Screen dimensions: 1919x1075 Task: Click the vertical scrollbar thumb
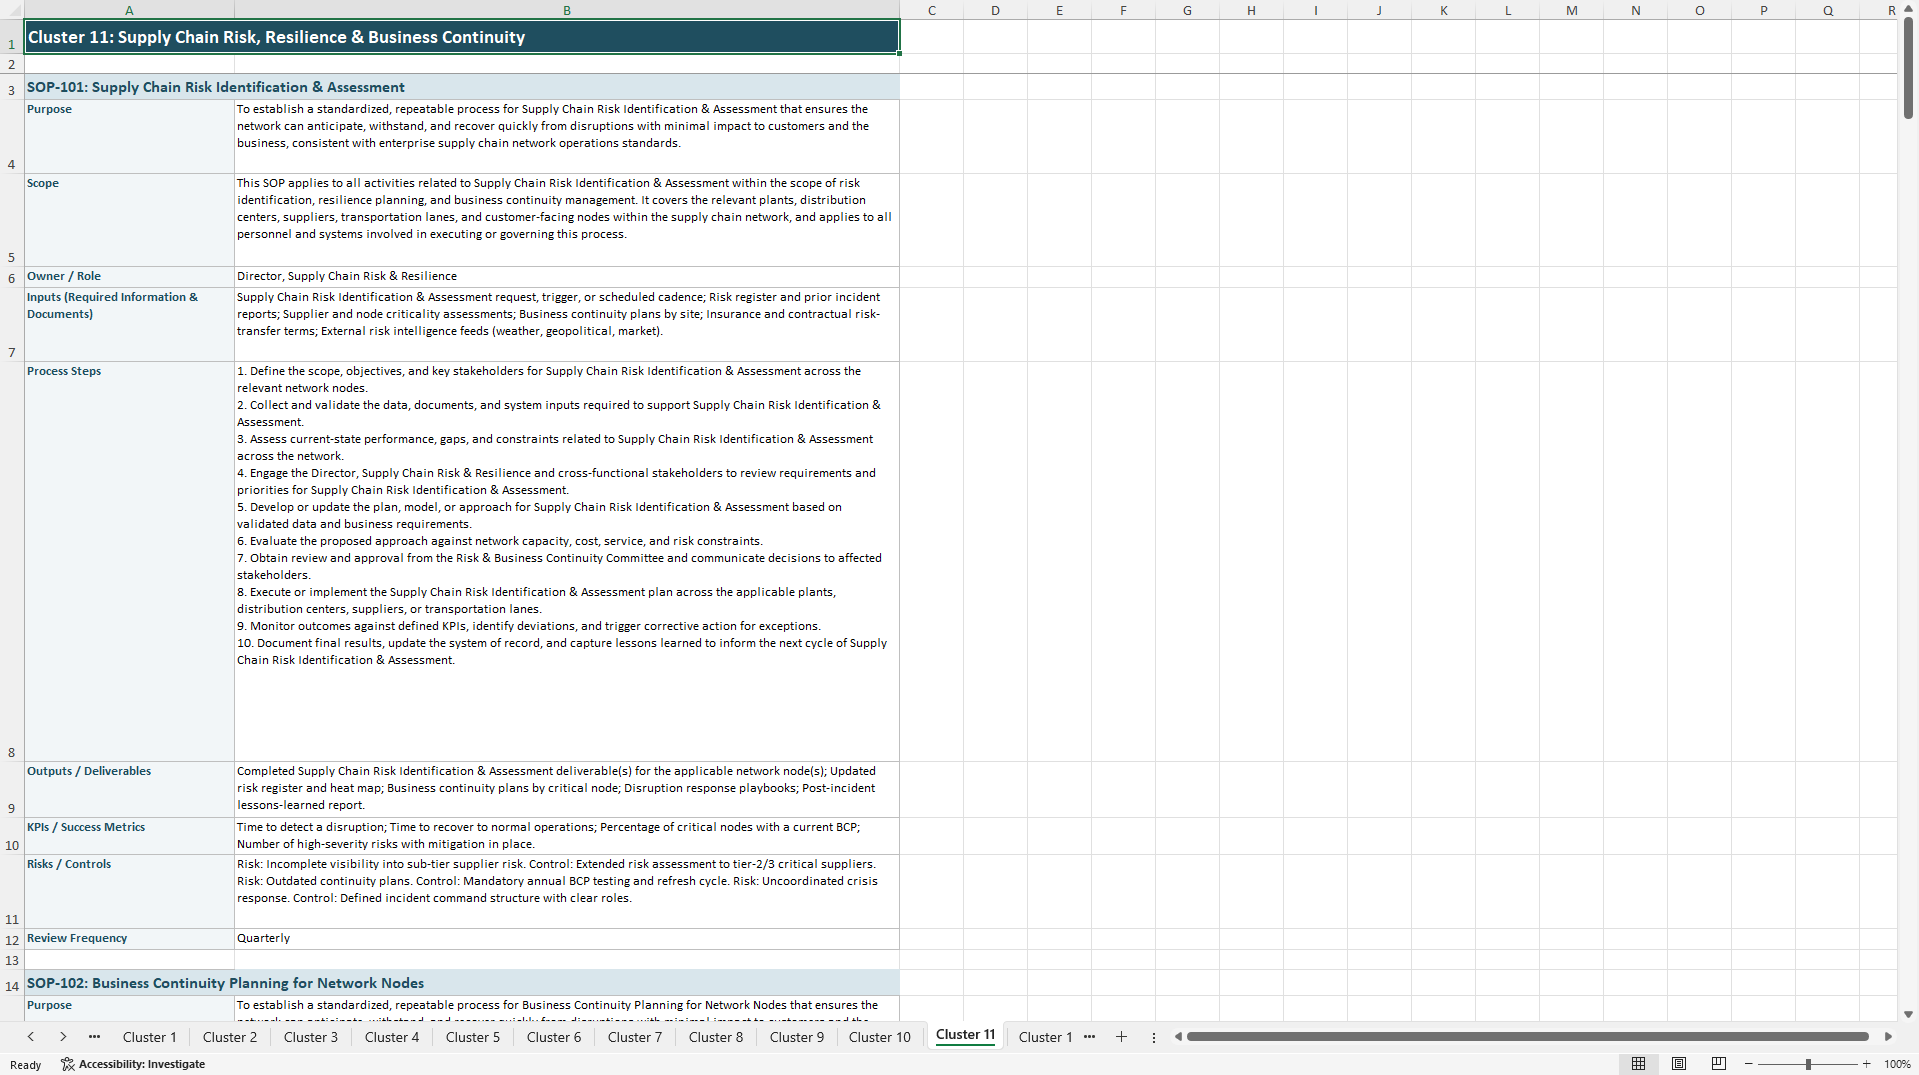(1908, 68)
